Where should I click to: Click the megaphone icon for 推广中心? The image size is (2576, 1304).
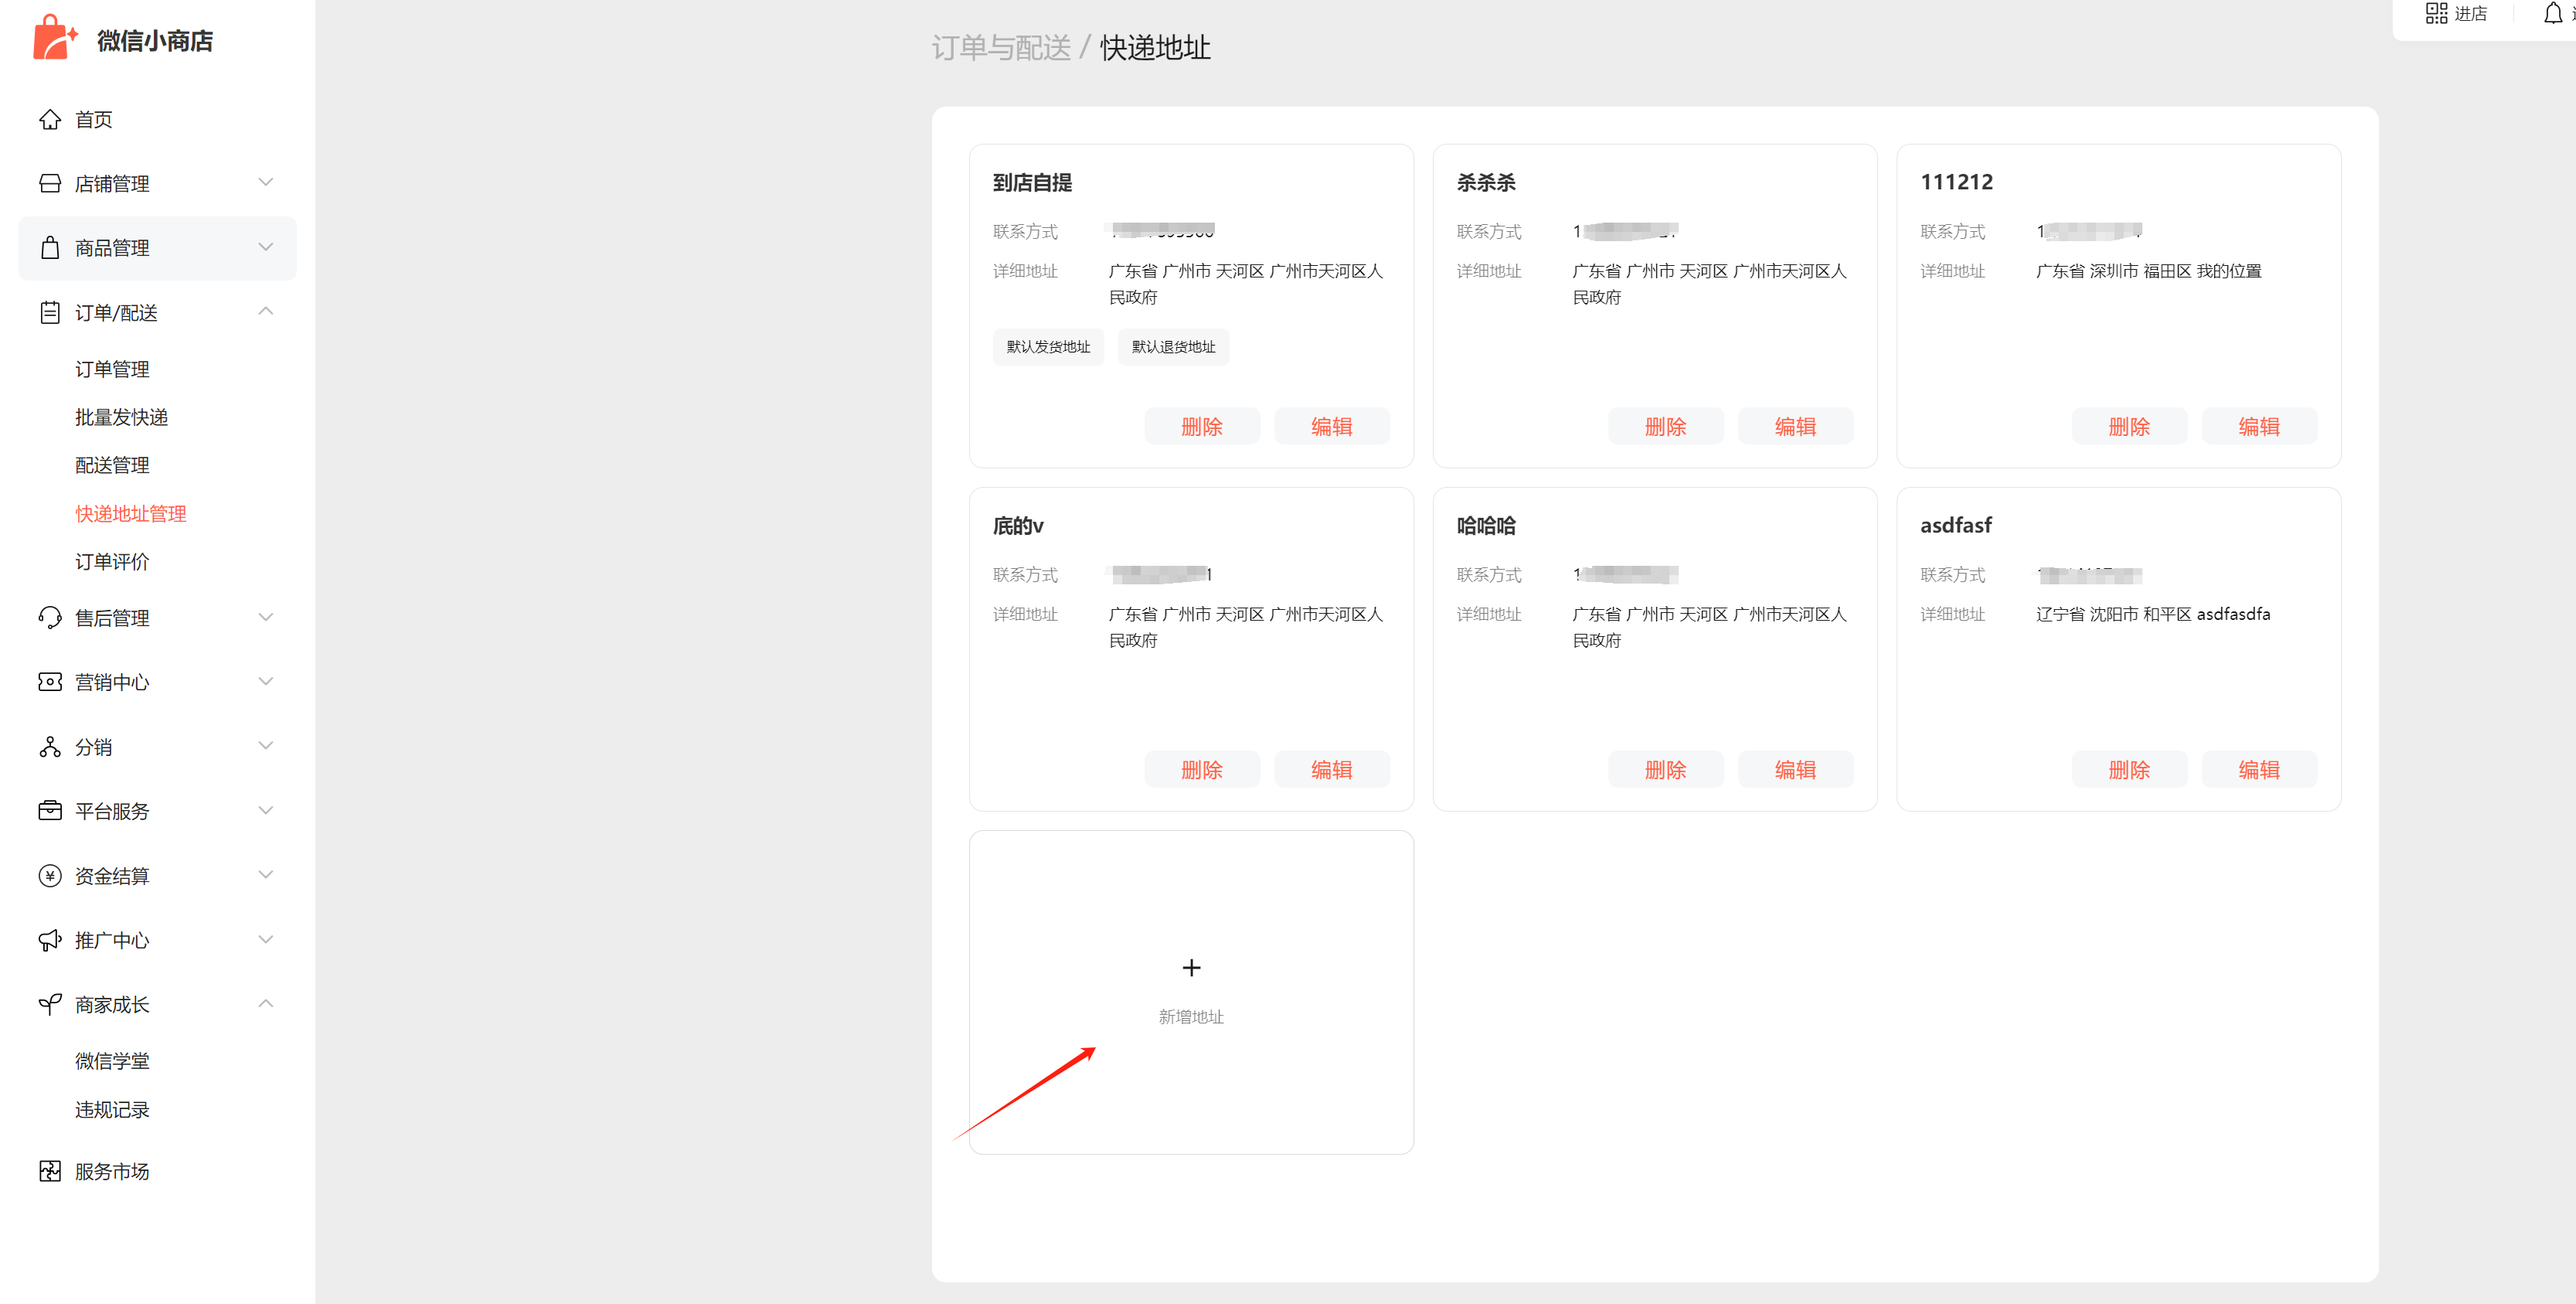pos(50,940)
